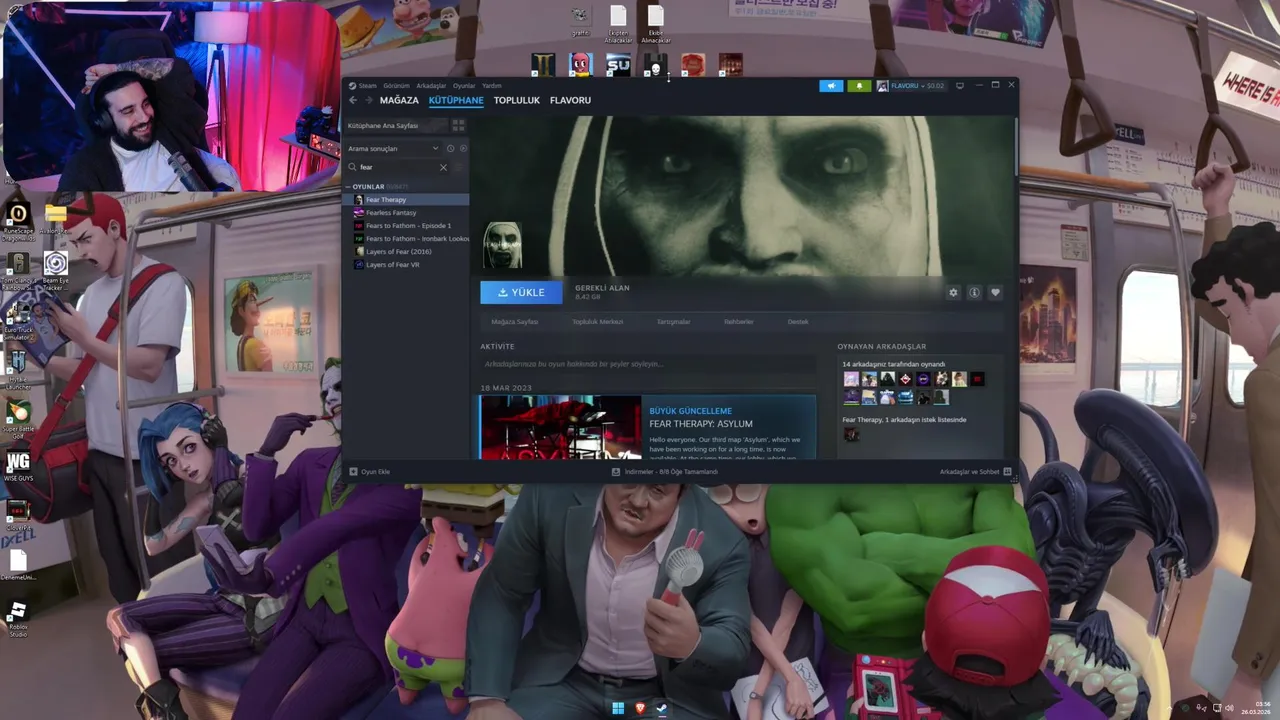Click the wishlist friend avatar under Fear Therapy

point(851,434)
